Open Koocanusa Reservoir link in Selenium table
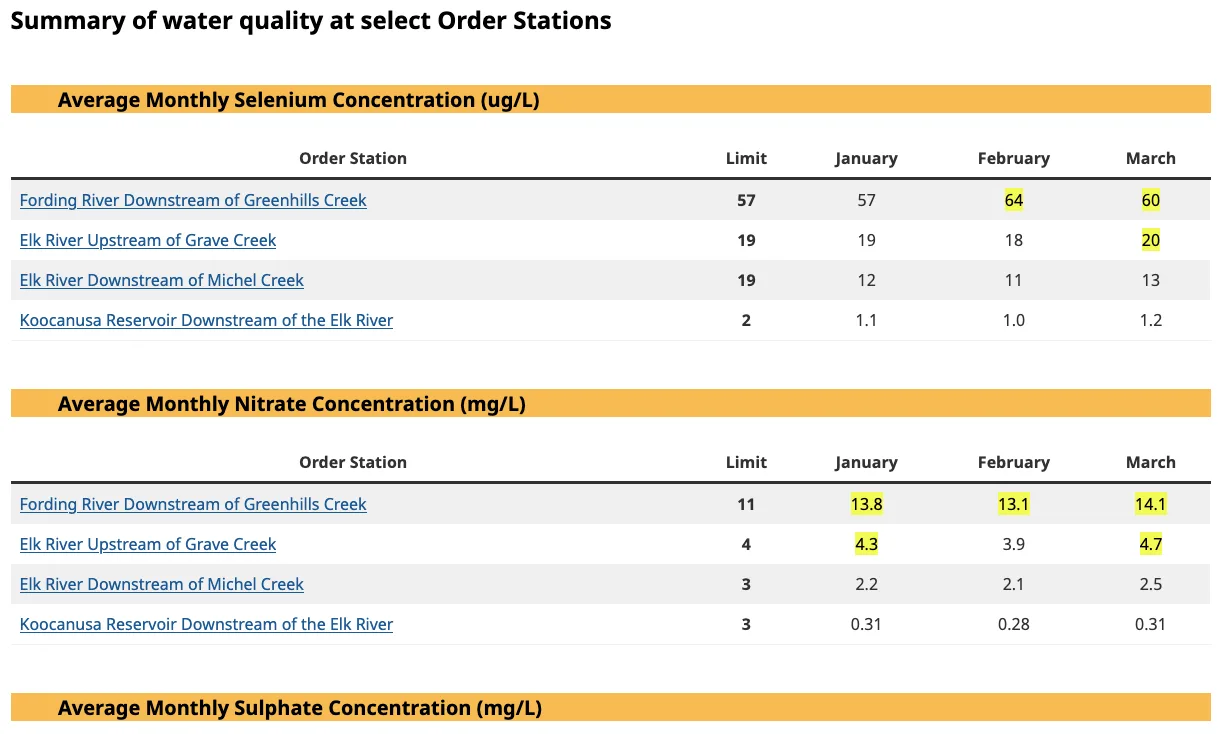Image resolution: width=1225 pixels, height=734 pixels. (206, 320)
